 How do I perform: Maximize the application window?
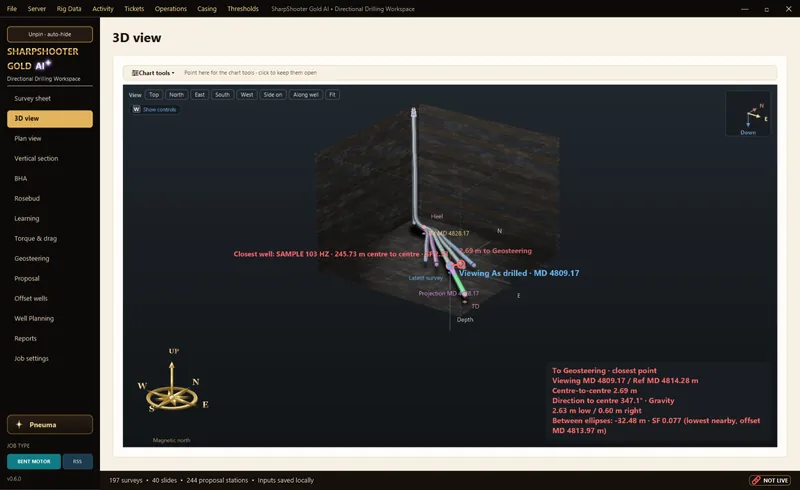[766, 9]
